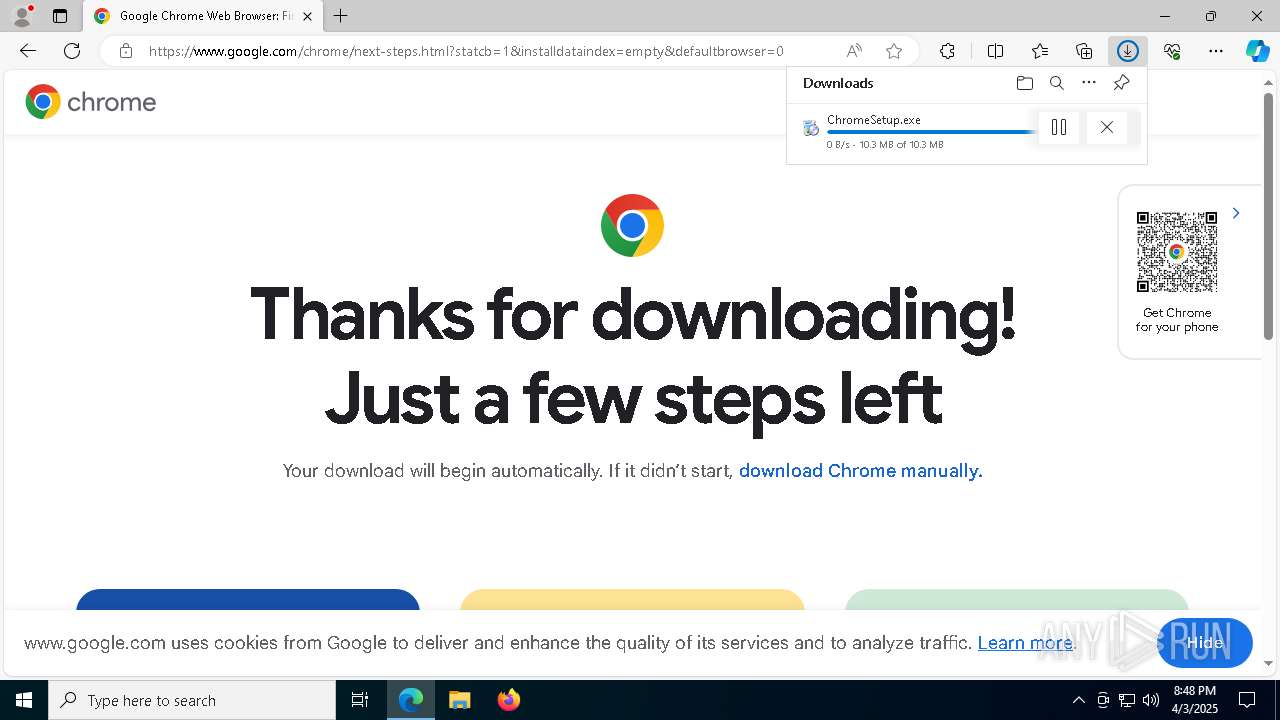Open the Collections icon

(1084, 51)
